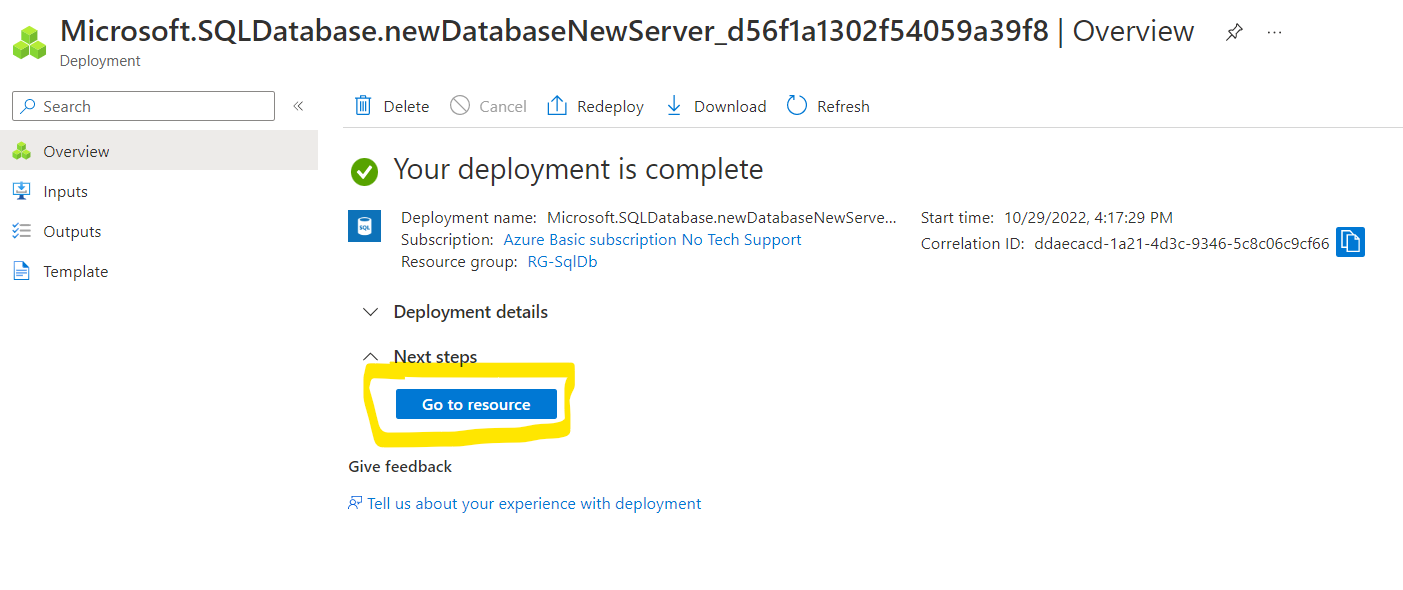Click the Template document icon

point(22,271)
